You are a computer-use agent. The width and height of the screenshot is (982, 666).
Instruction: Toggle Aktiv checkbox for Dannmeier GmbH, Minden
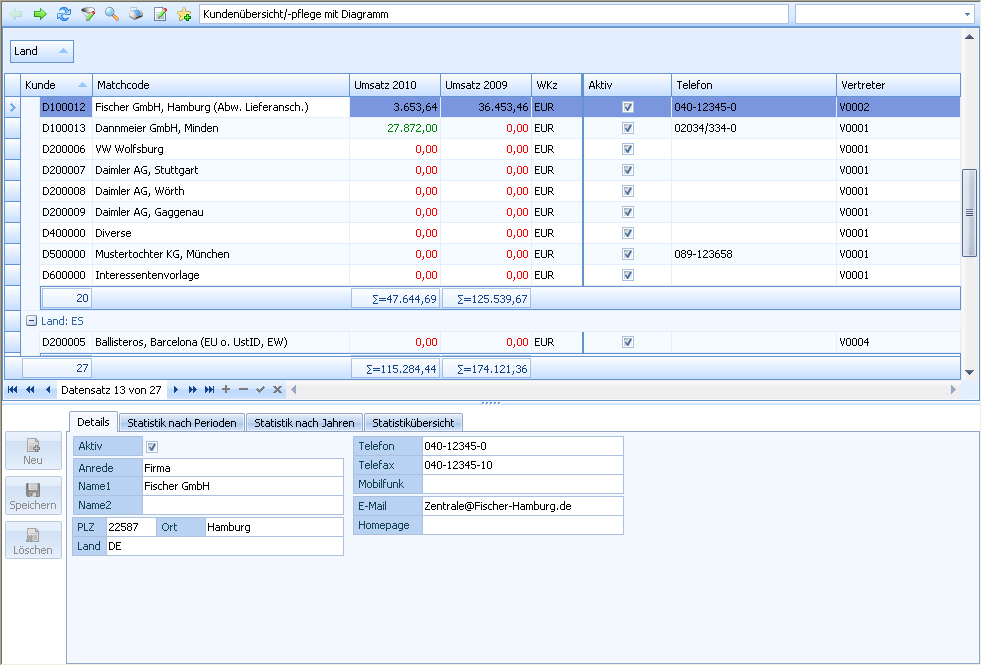628,128
